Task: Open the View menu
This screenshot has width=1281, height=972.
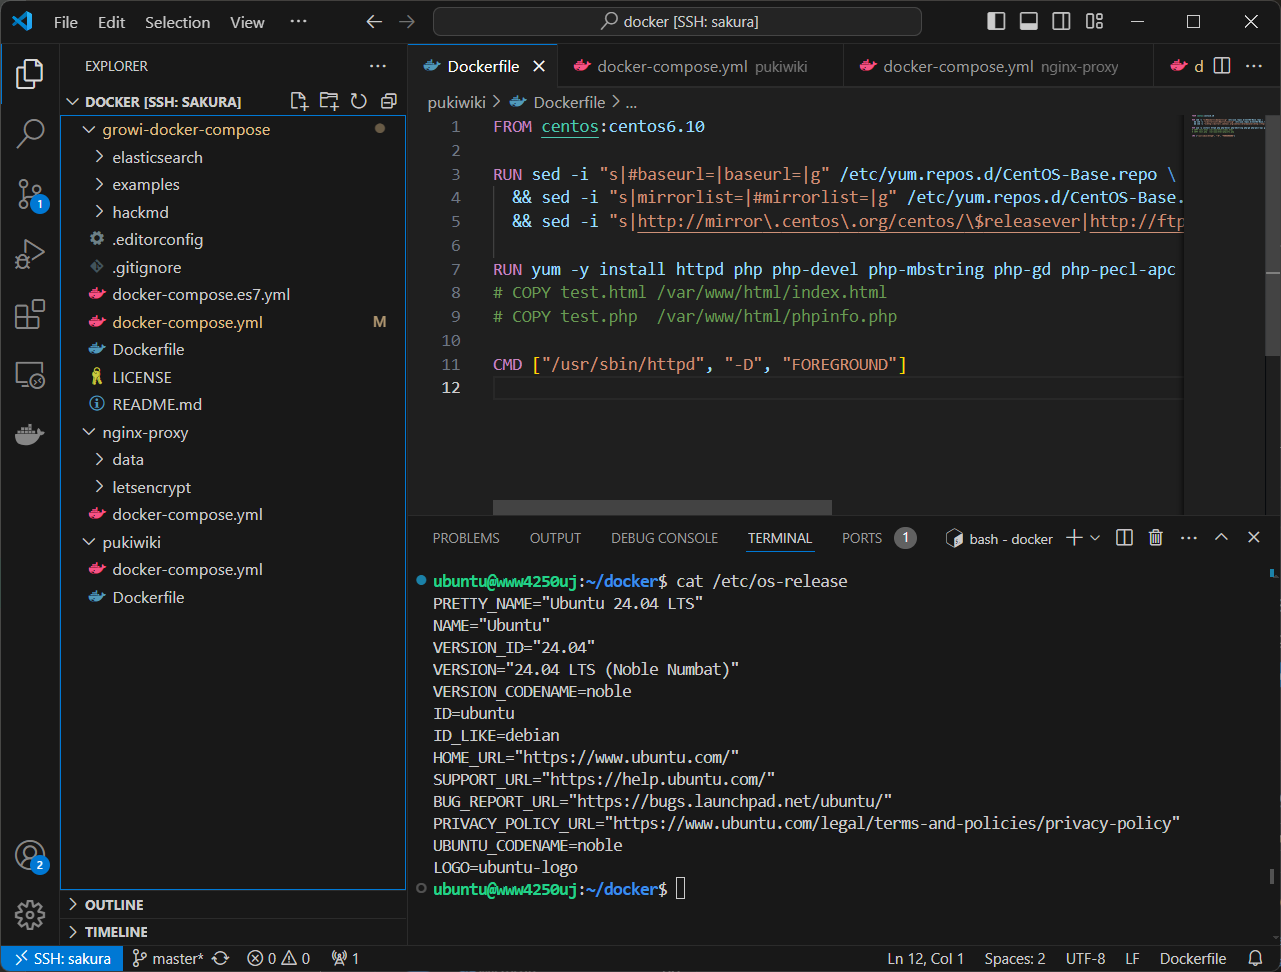Action: pos(247,22)
